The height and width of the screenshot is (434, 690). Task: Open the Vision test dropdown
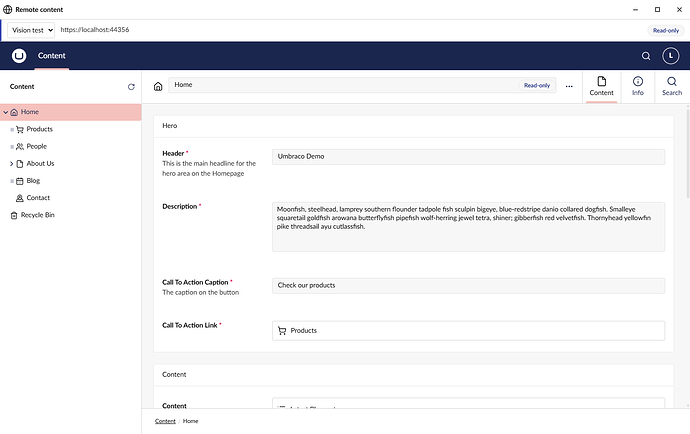click(31, 30)
